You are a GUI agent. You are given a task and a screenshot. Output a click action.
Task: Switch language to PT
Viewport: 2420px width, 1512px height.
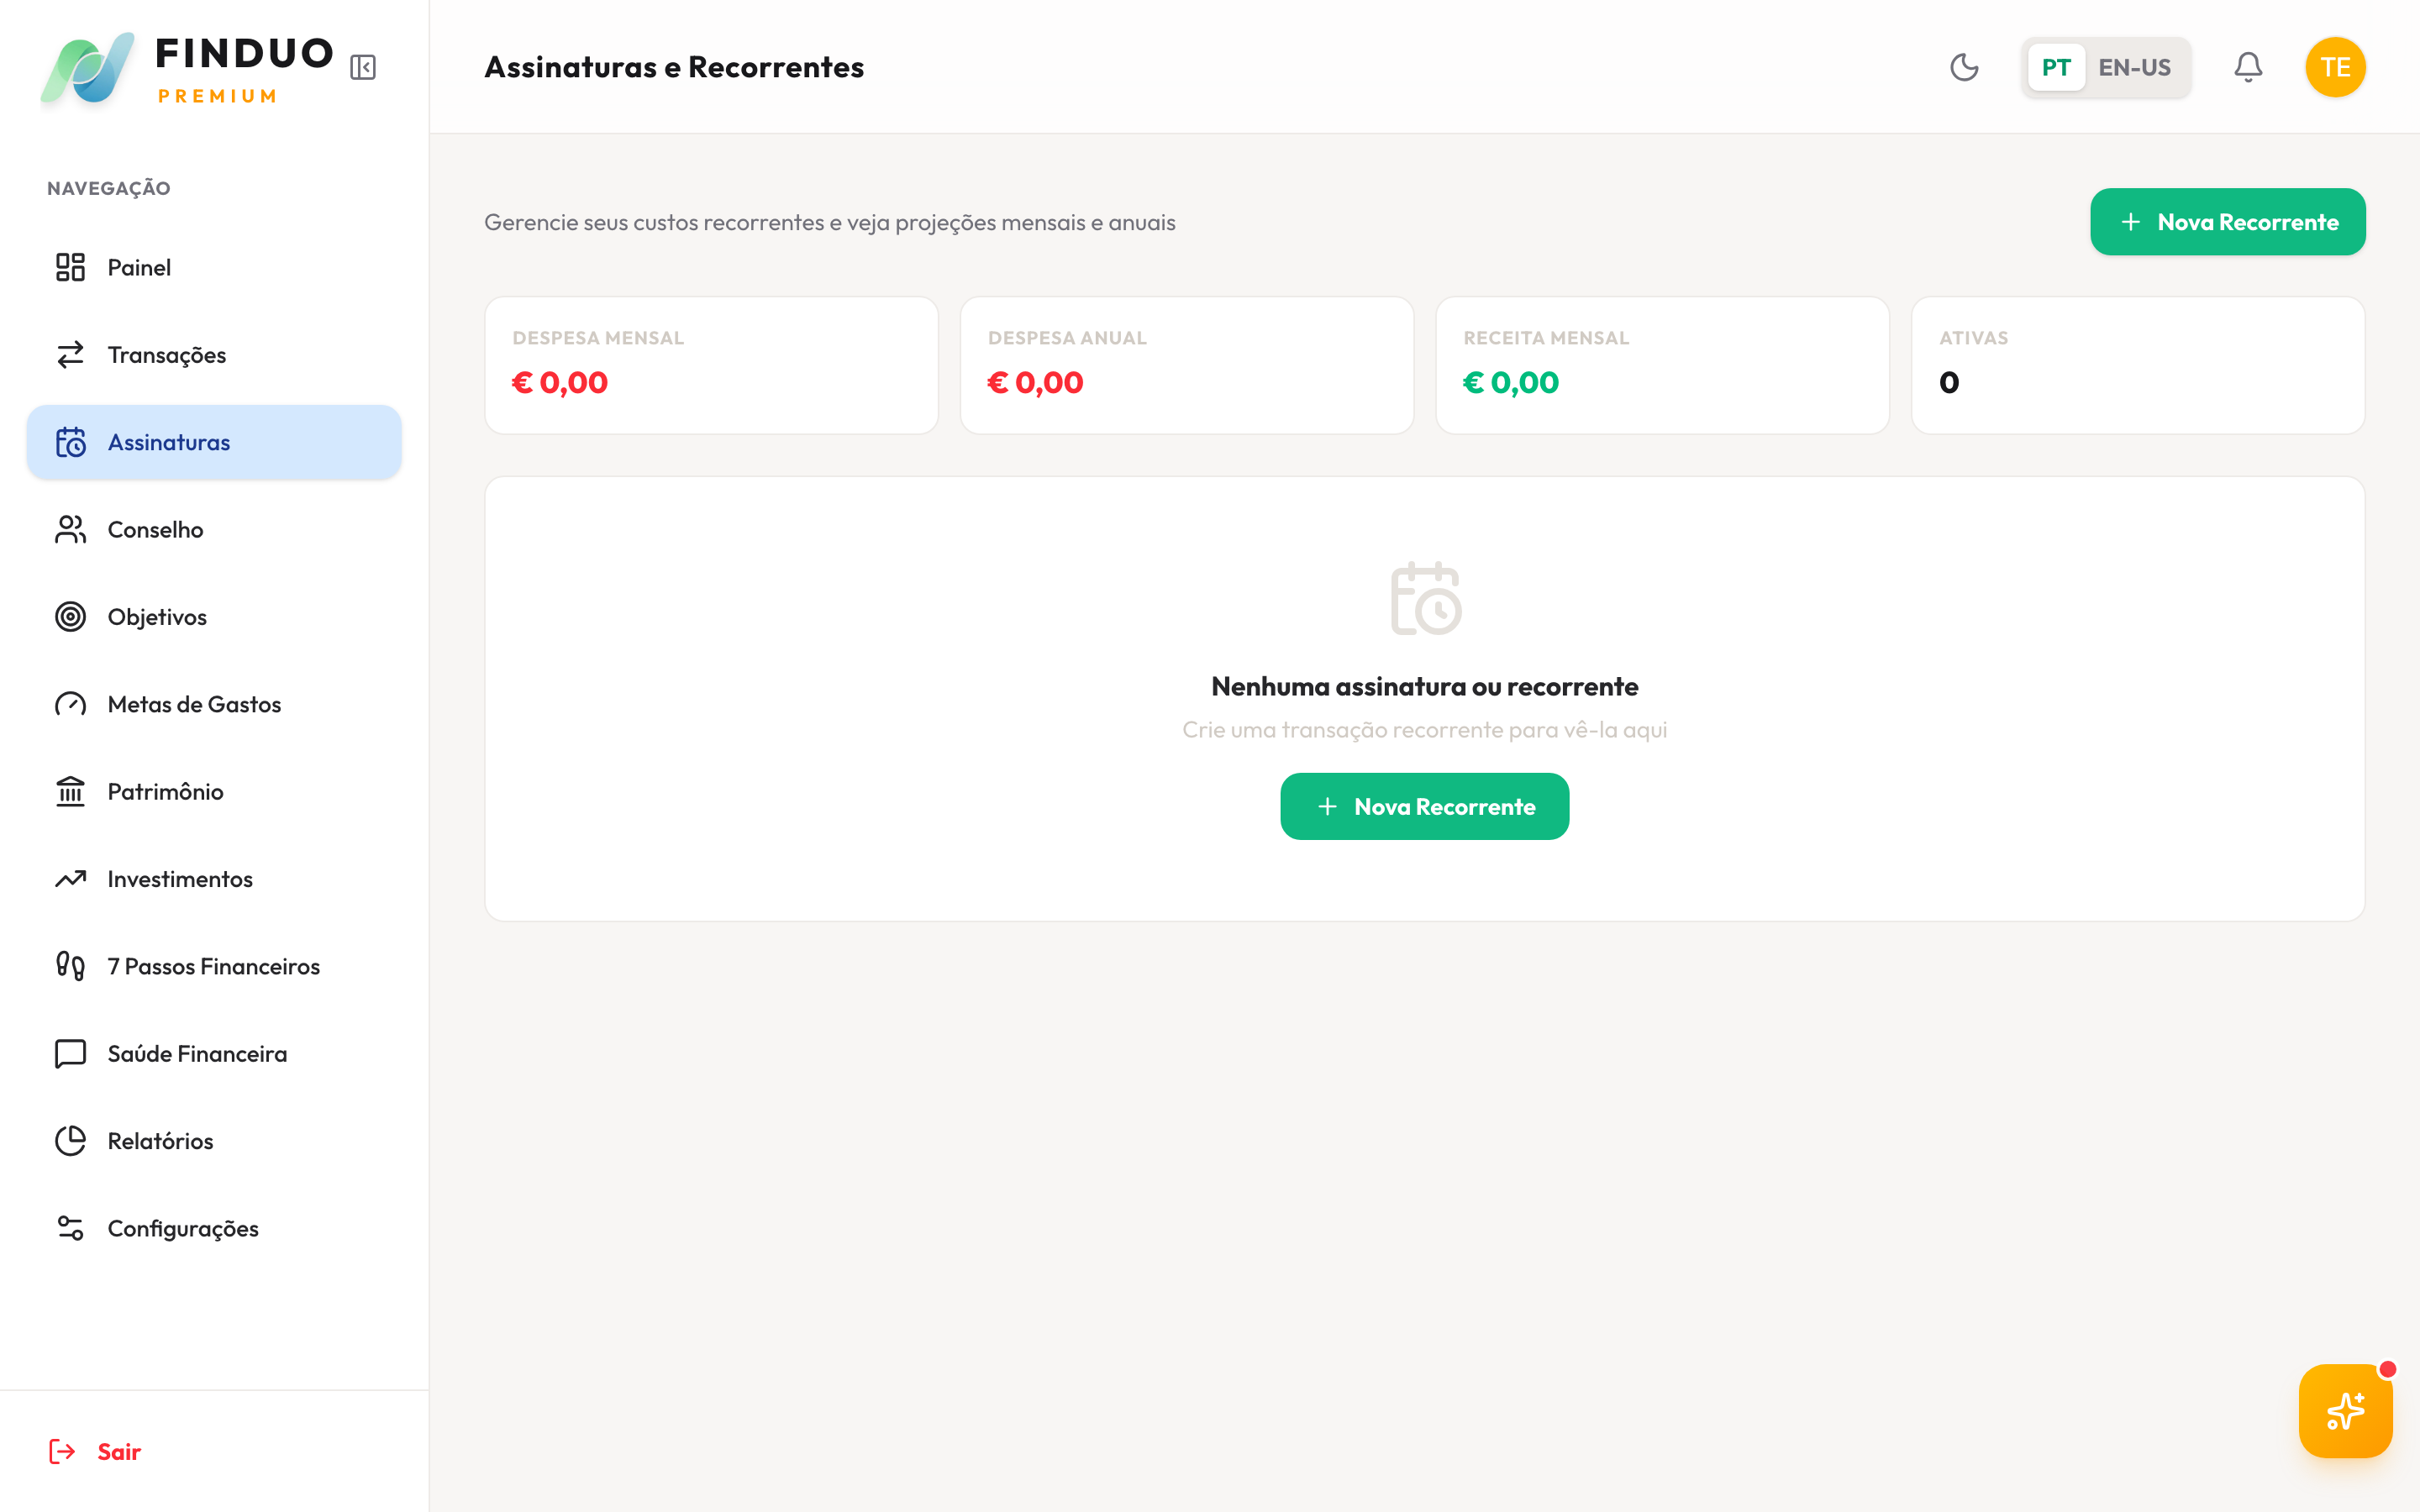pos(2056,67)
